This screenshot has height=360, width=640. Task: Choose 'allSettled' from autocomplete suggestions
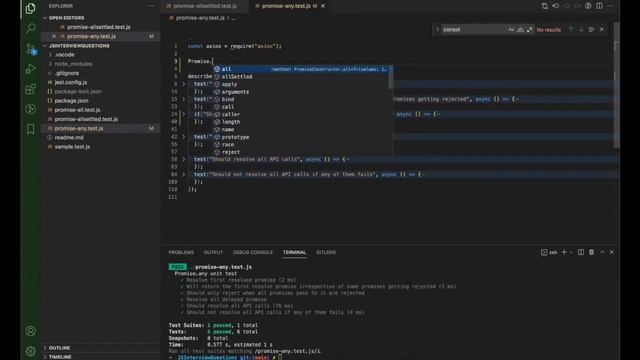coord(302,77)
